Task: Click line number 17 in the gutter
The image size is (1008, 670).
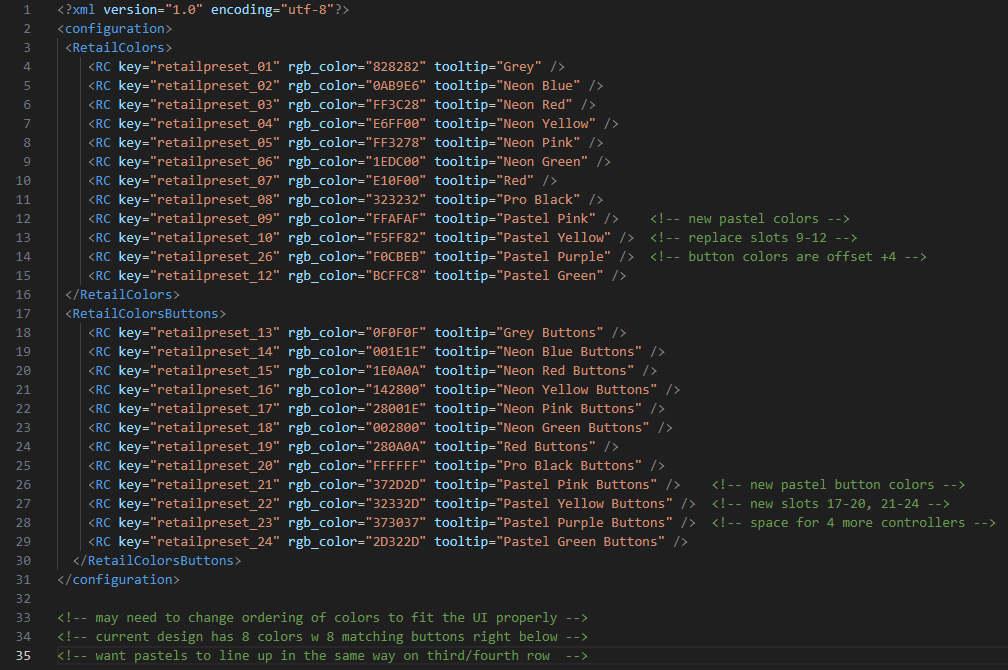Action: pyautogui.click(x=23, y=314)
